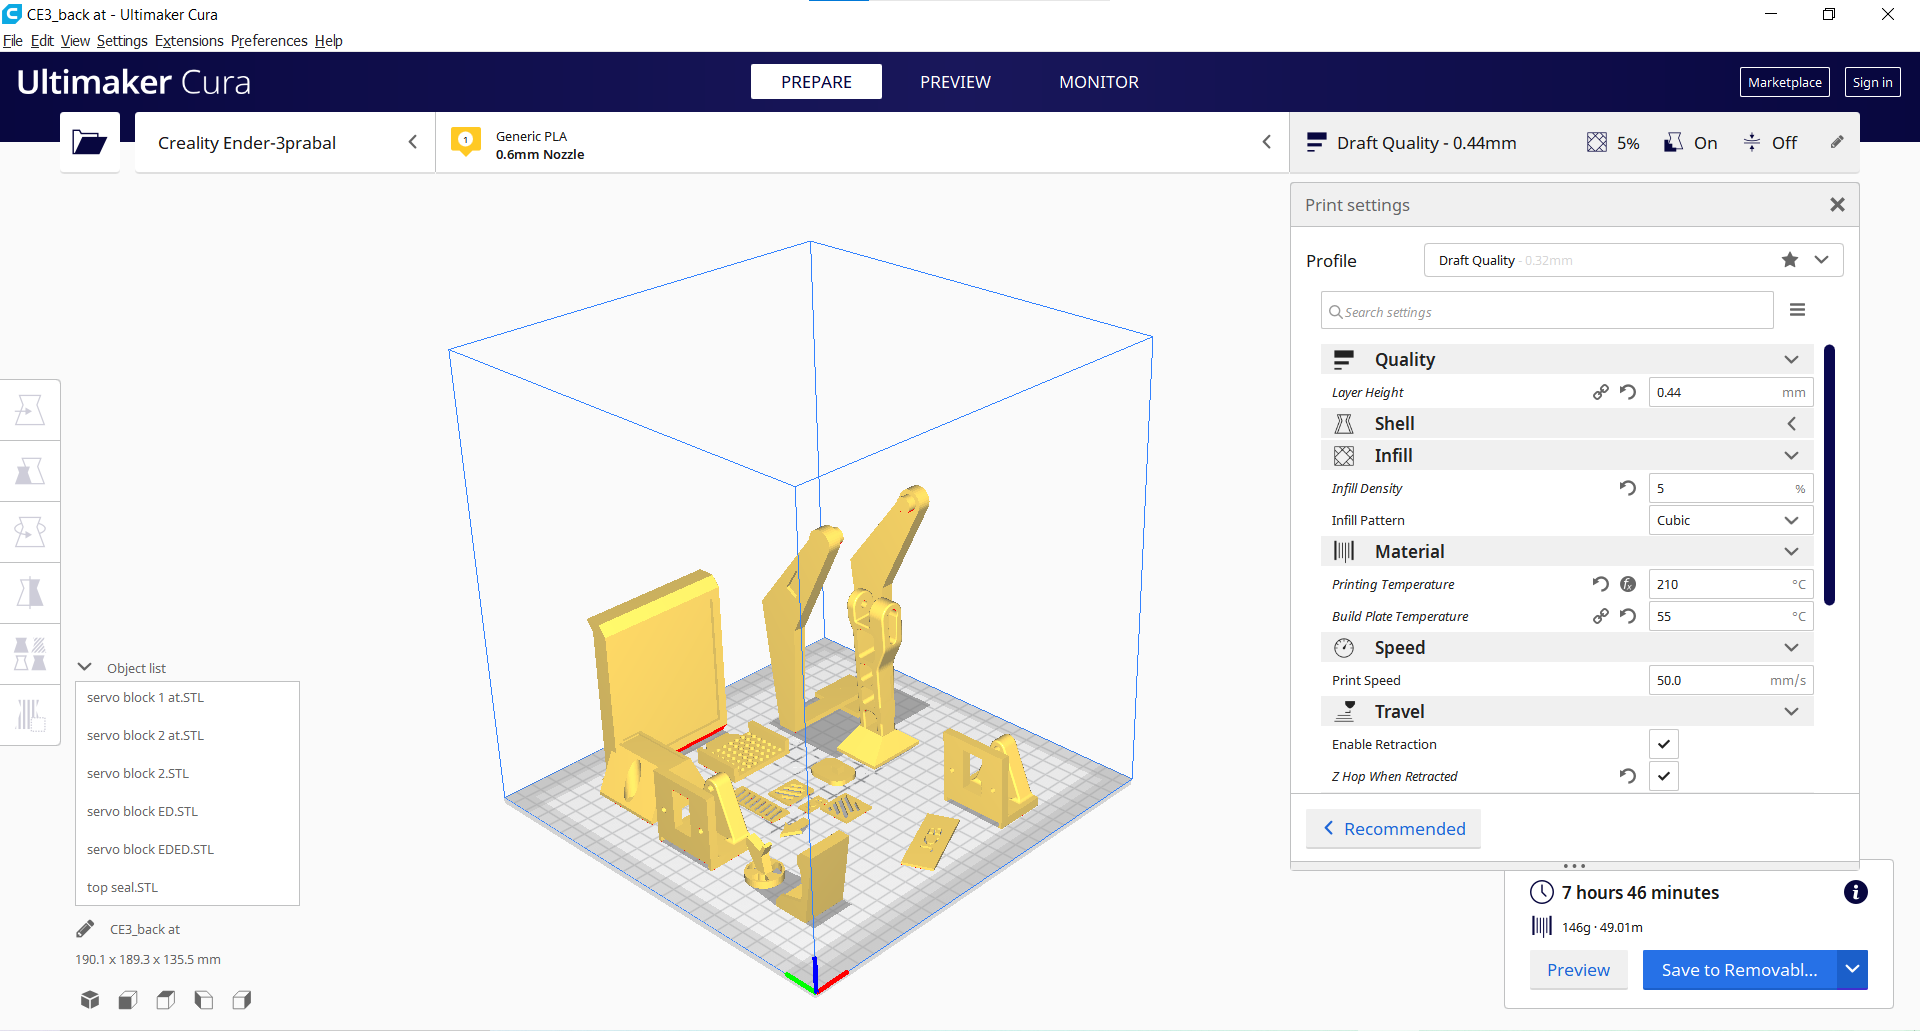
Task: Toggle the Enable Retraction checkbox
Action: click(1664, 744)
